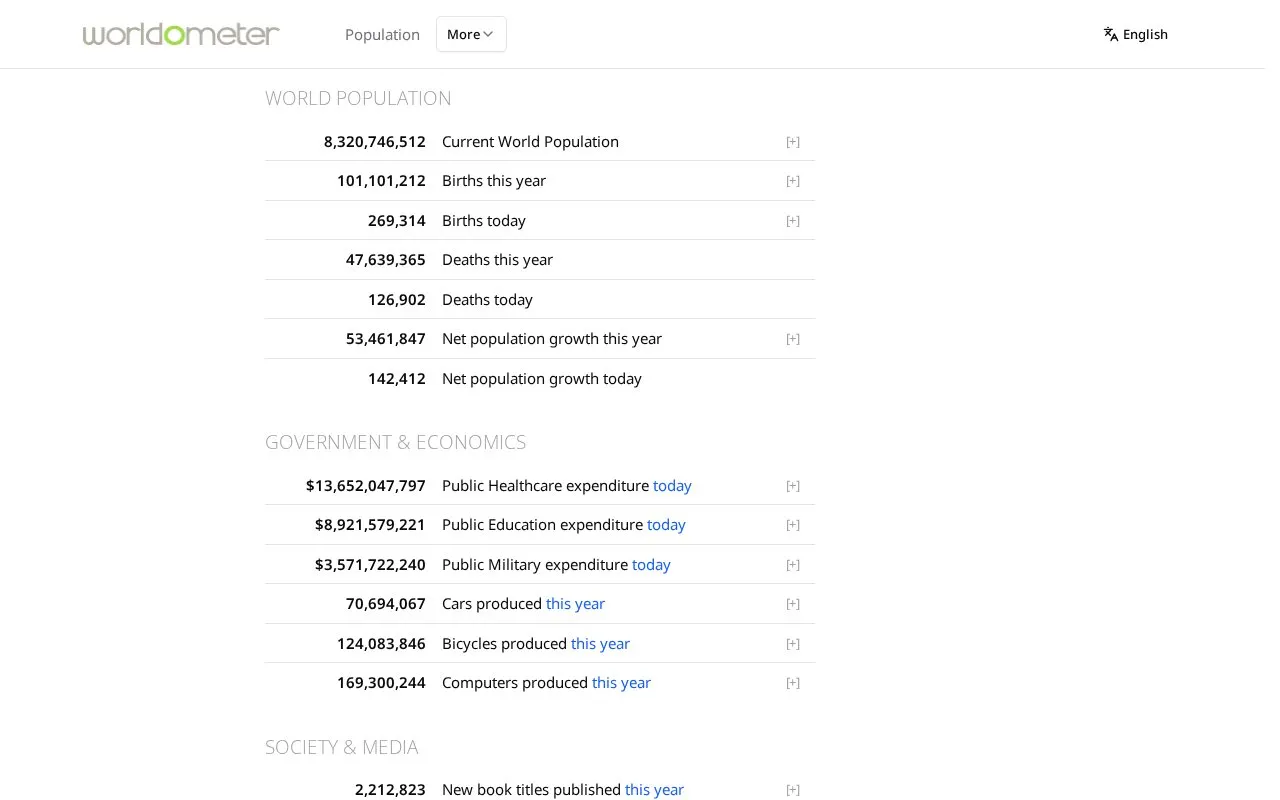Click the Current World Population label

[530, 142]
